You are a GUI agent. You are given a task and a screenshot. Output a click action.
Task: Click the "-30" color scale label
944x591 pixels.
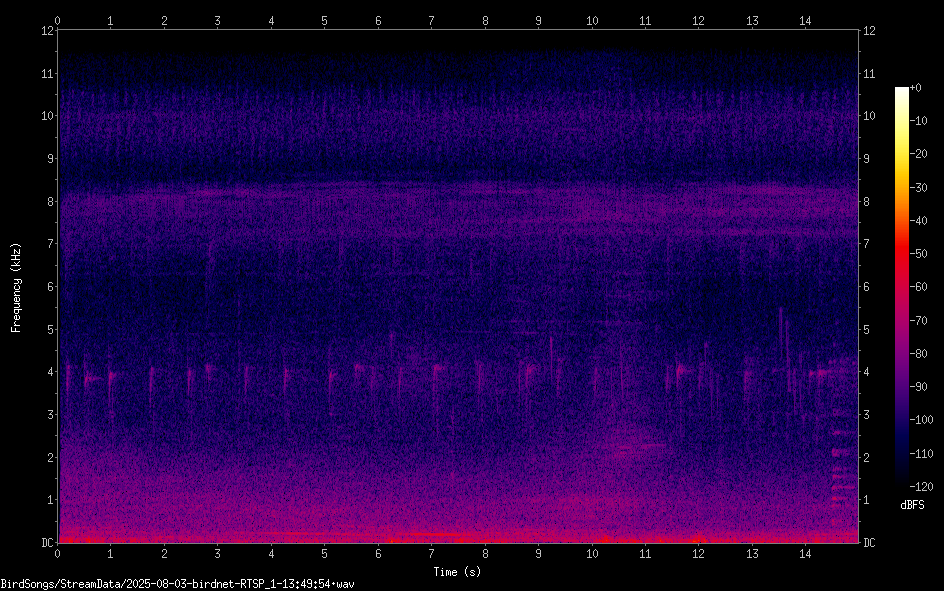(919, 188)
